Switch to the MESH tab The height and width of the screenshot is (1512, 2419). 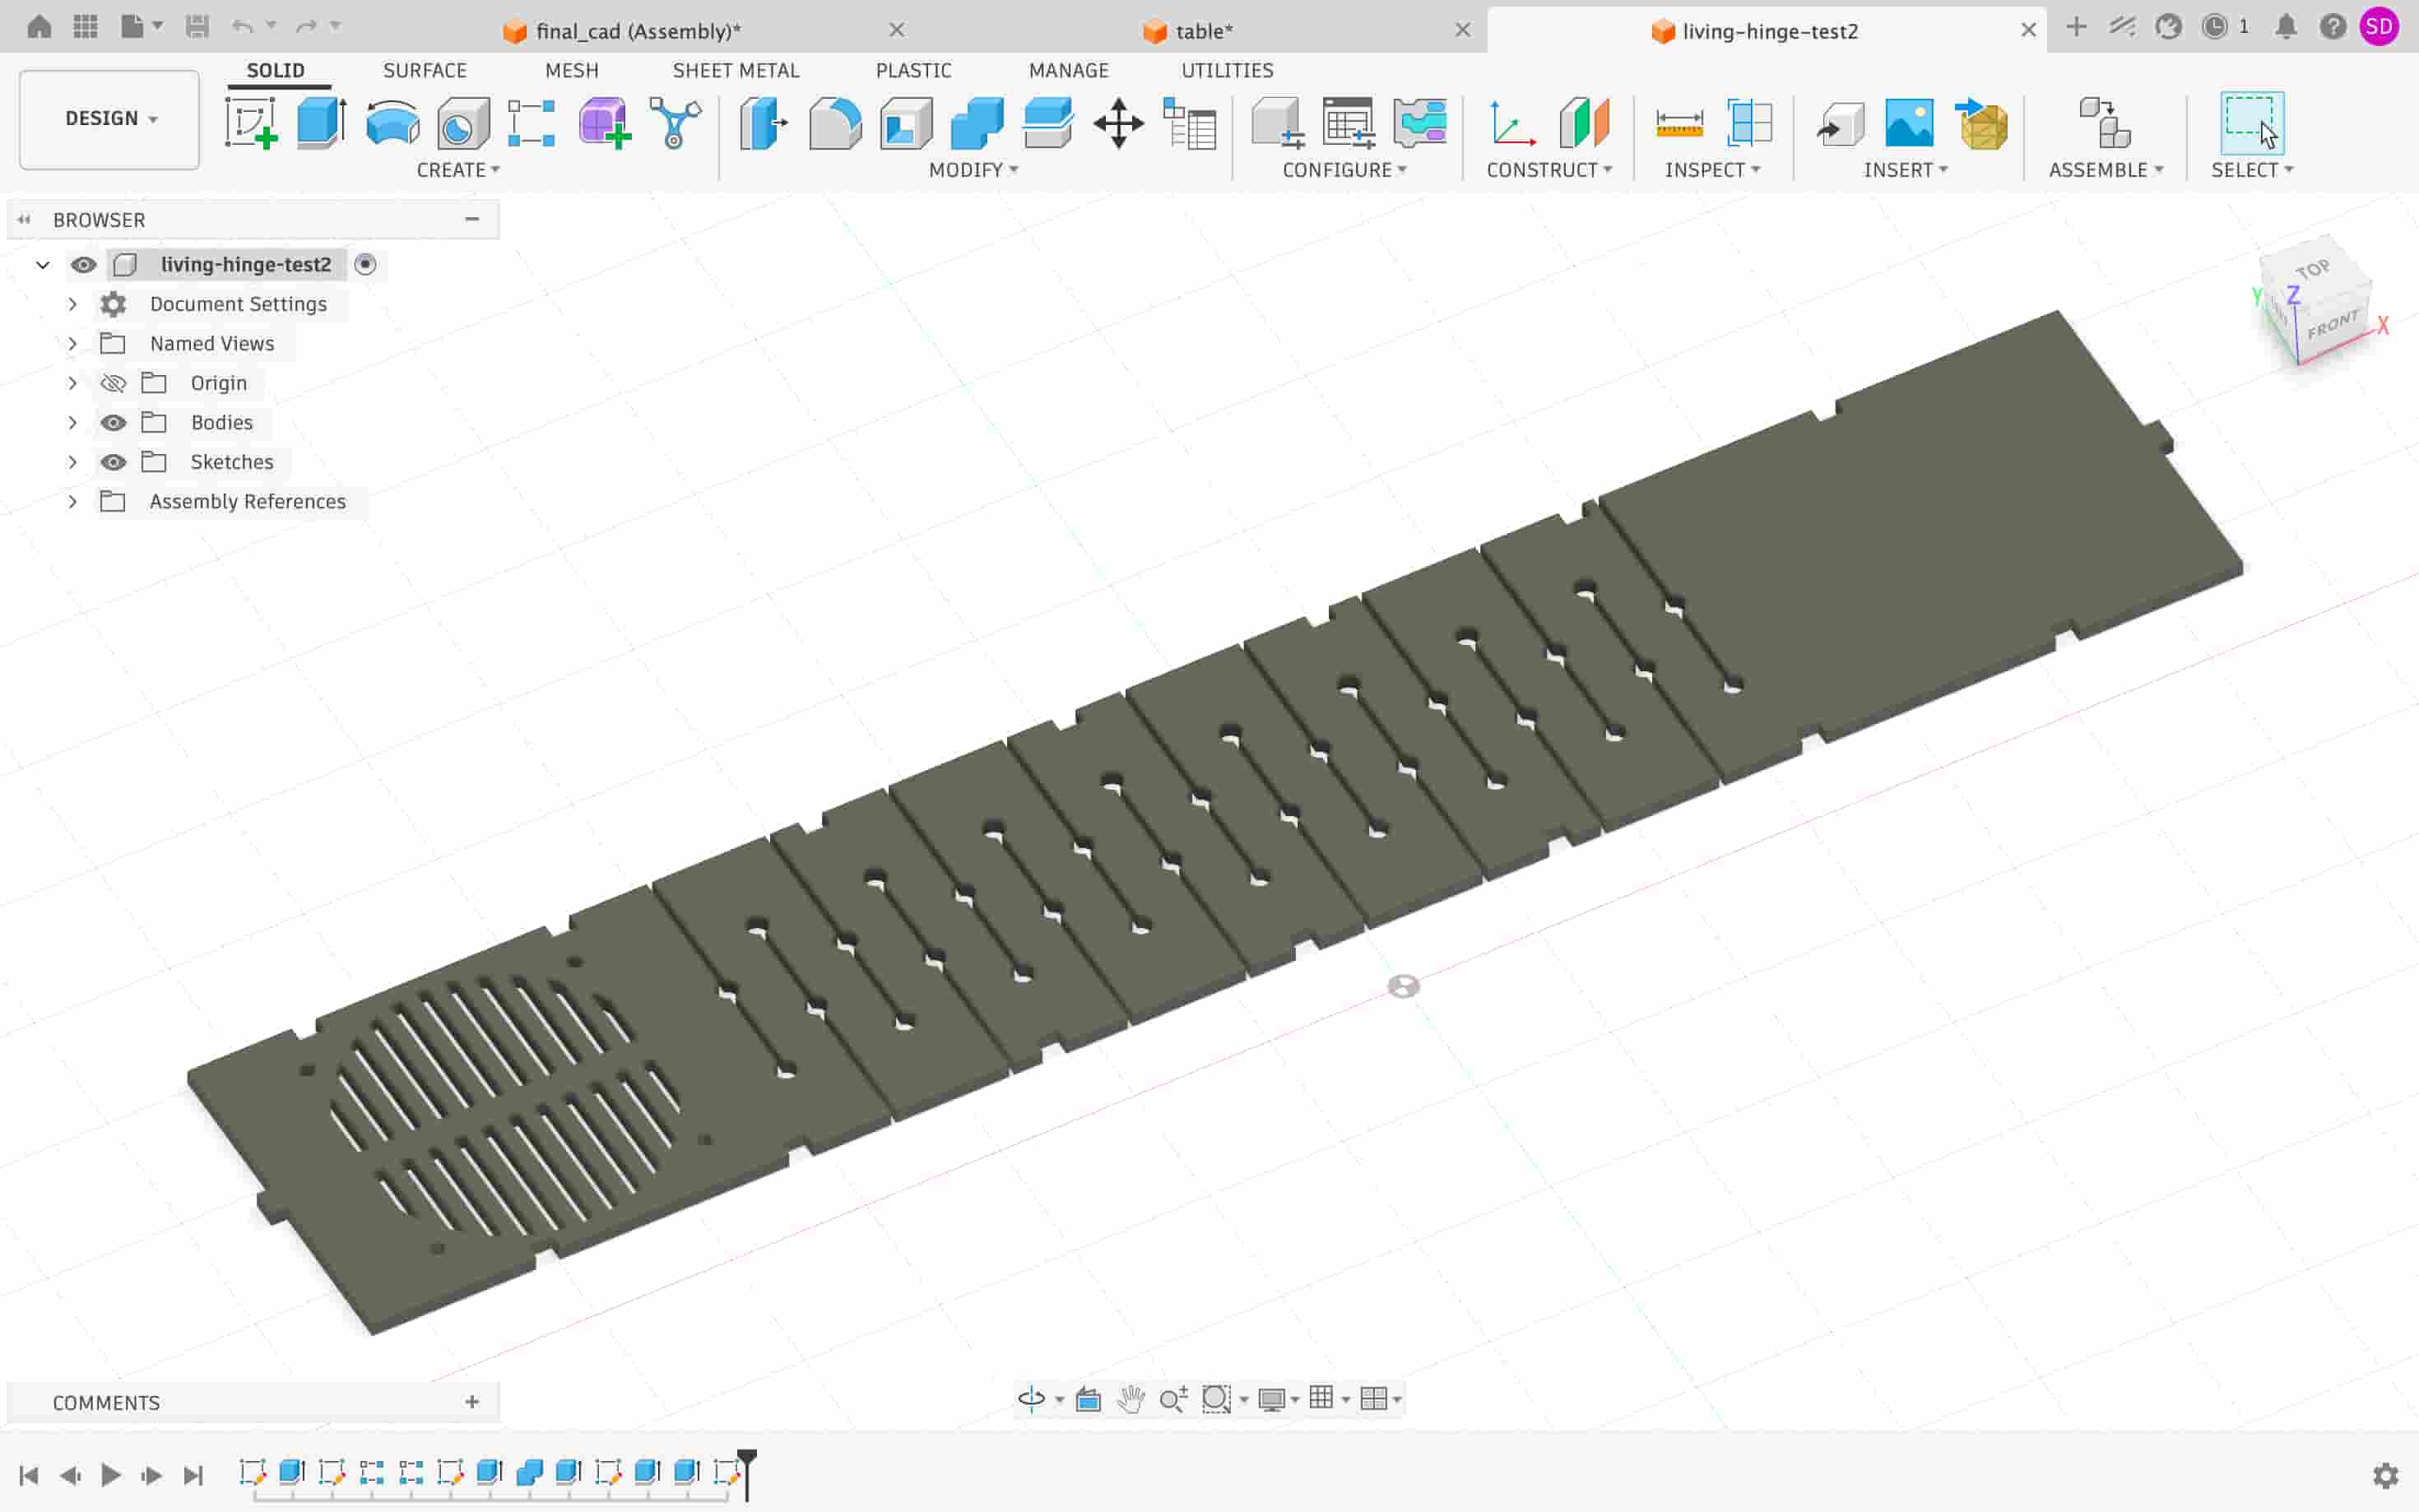[x=572, y=70]
